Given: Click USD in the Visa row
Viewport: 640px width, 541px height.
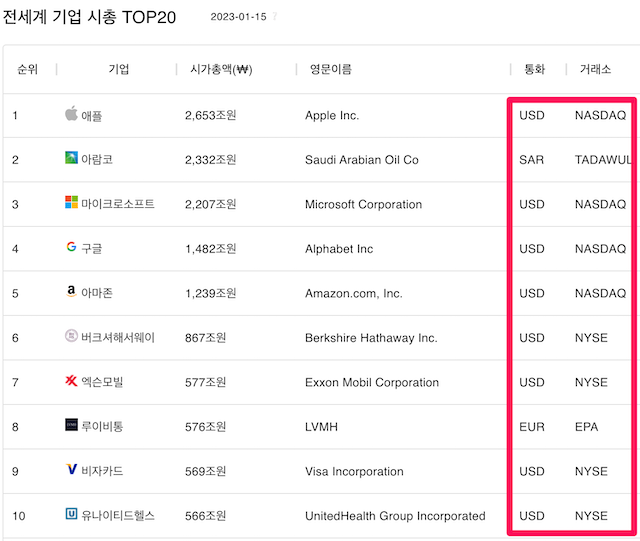Looking at the screenshot, I should [x=532, y=471].
